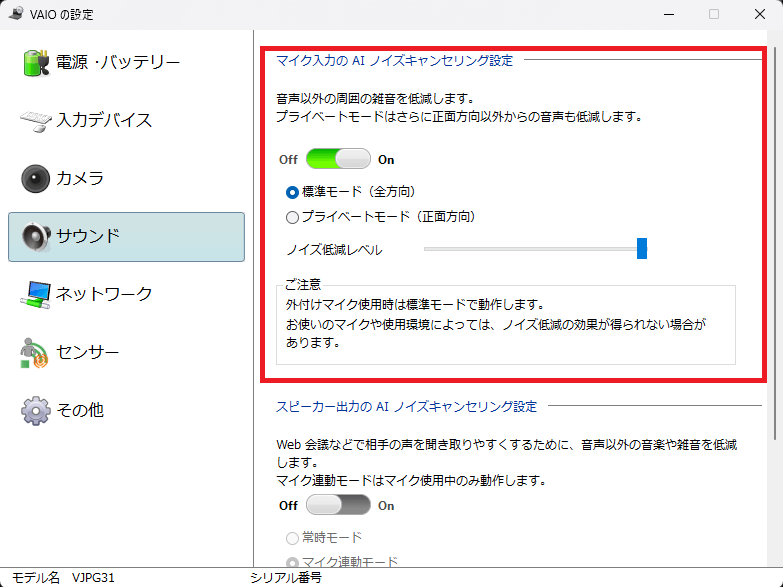
Task: Minimize the VAIO の設定 window
Action: click(669, 14)
